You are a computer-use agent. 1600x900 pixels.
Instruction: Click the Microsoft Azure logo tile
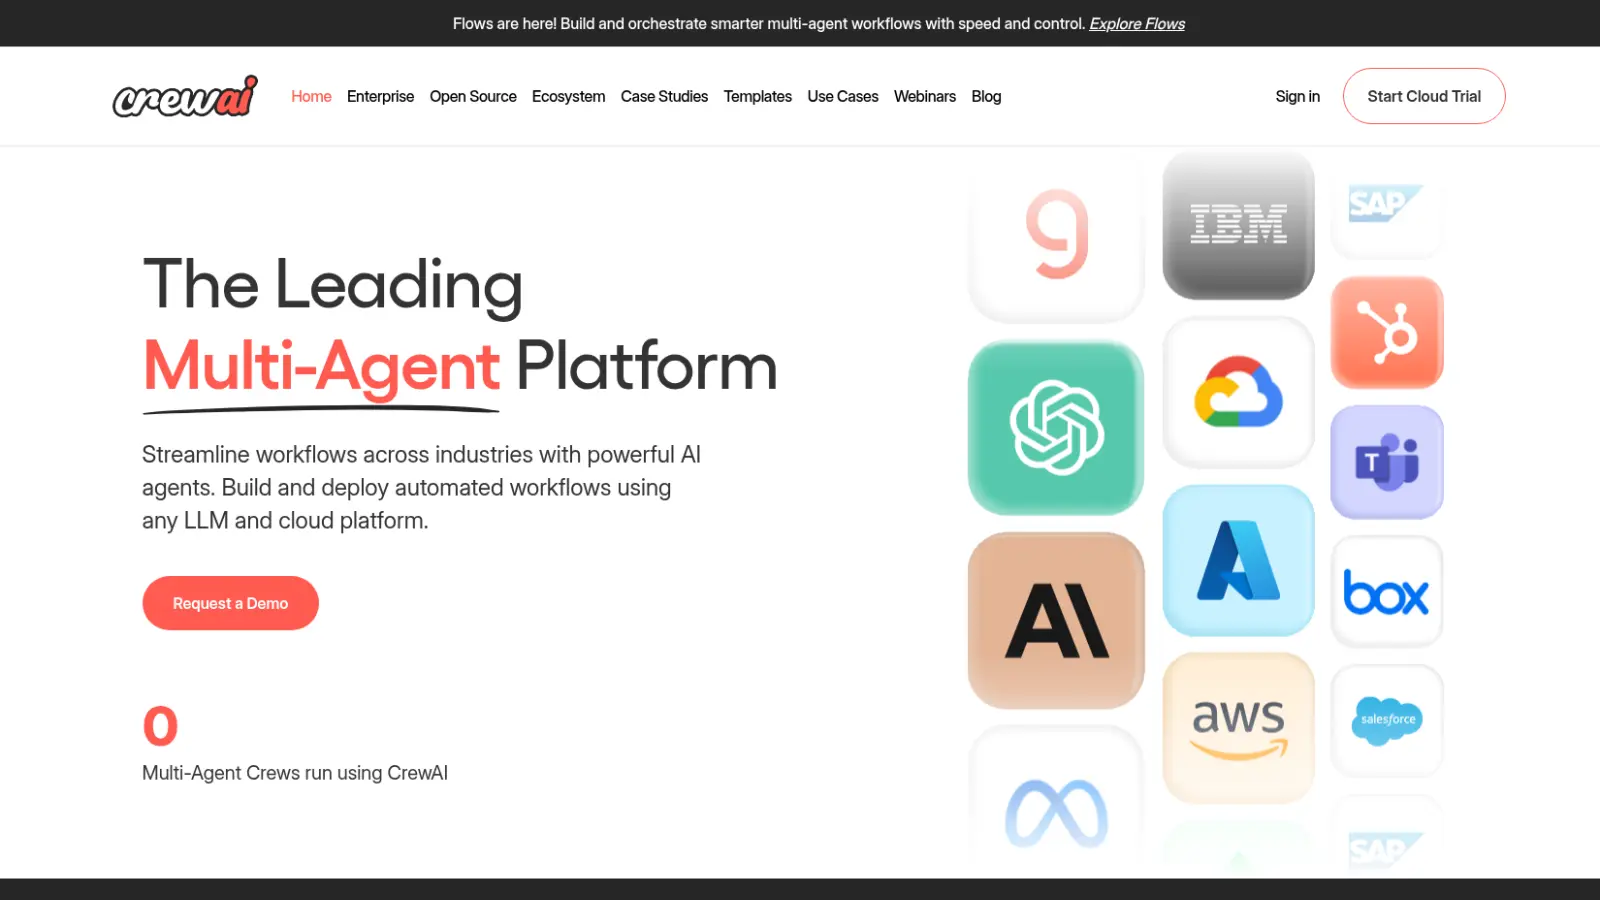[1238, 561]
